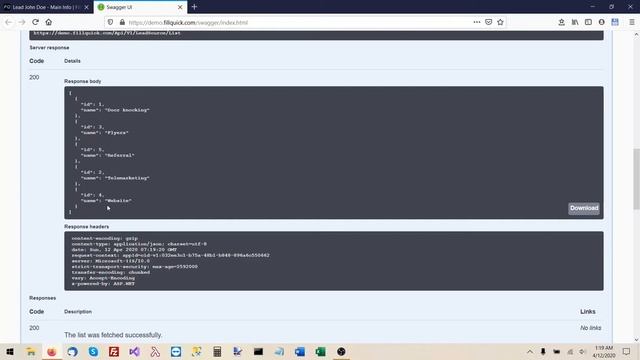This screenshot has height=360, width=640.
Task: Open the Firefox home page
Action: click(49, 22)
